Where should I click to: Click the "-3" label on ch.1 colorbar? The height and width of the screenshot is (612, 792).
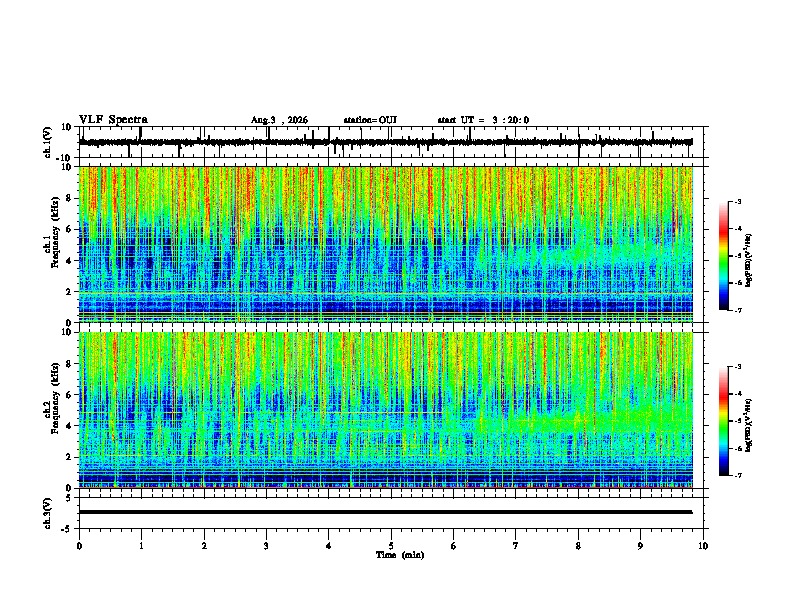(737, 201)
